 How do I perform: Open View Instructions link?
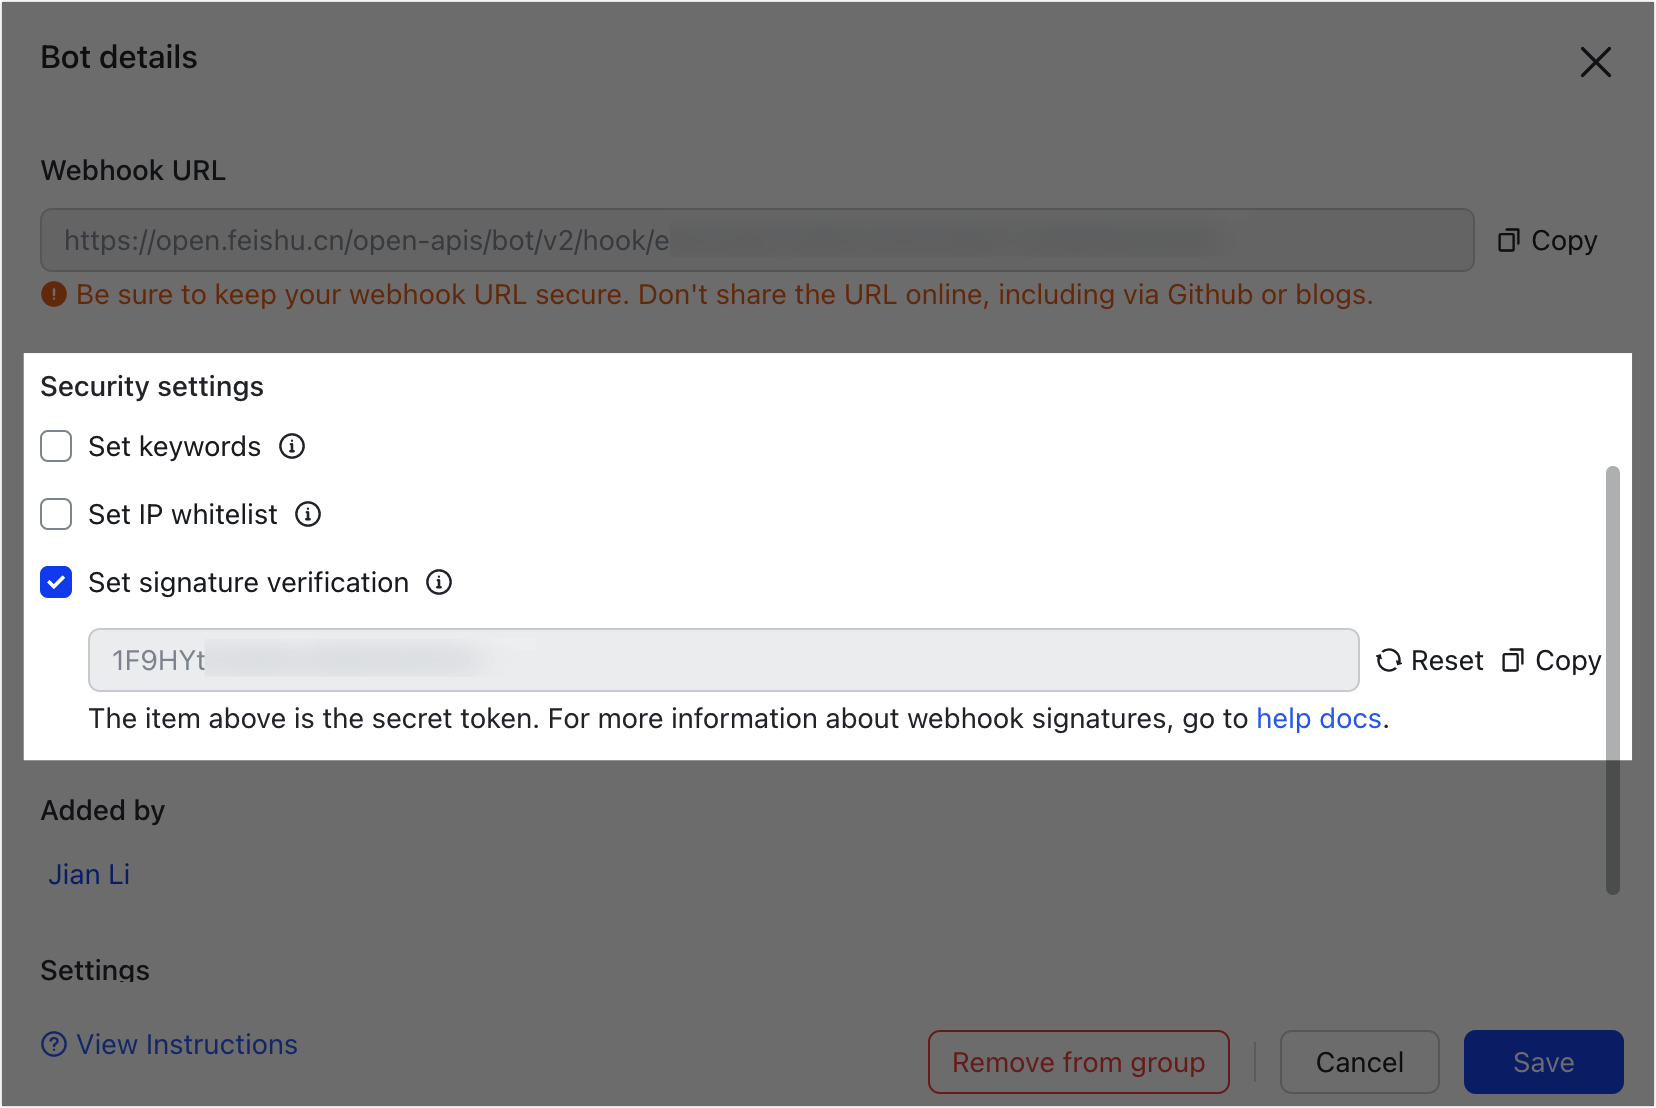pos(169,1045)
